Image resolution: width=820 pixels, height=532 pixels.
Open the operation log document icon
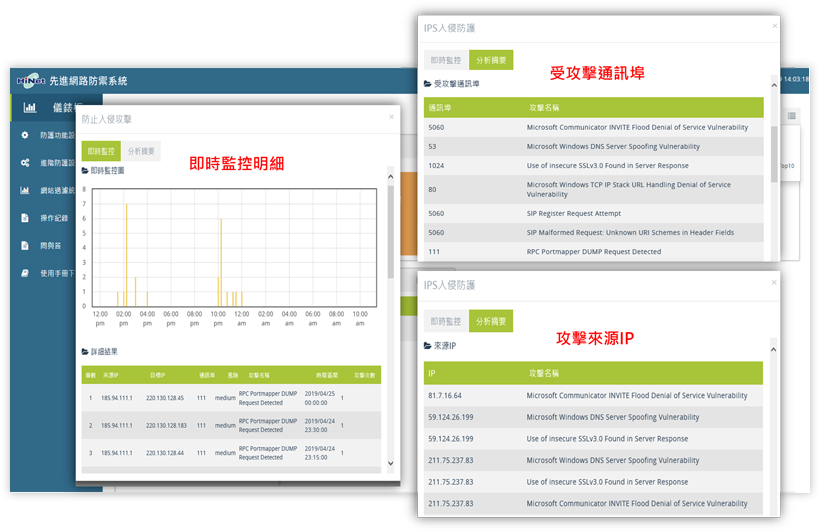pyautogui.click(x=25, y=218)
